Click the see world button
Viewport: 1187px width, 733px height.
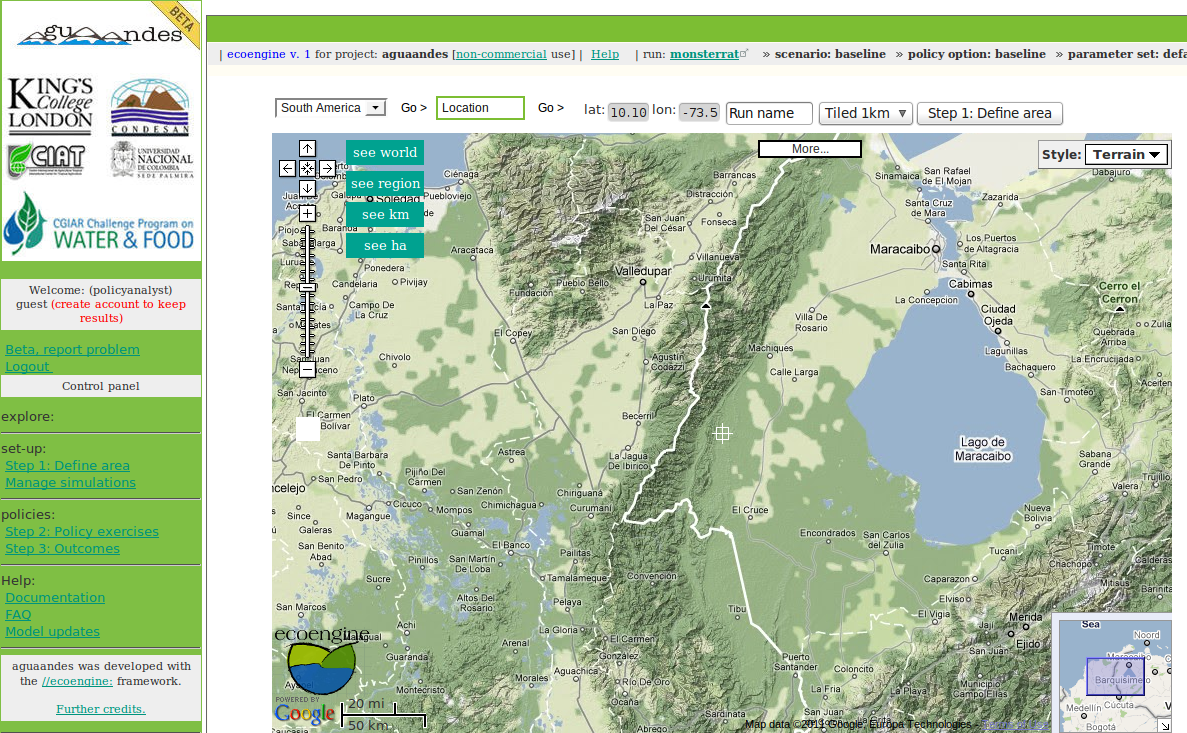click(x=384, y=153)
